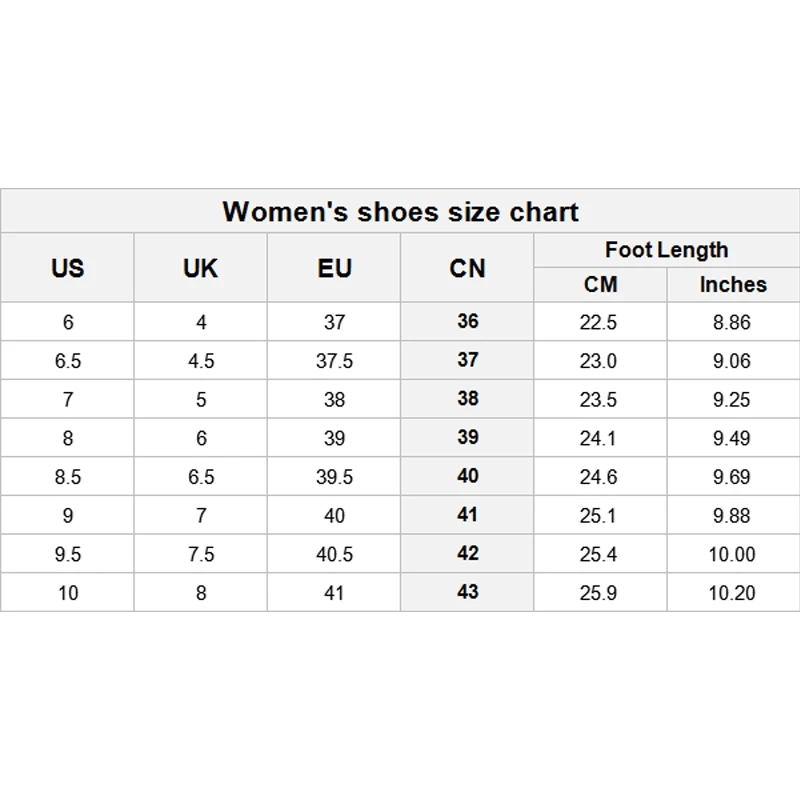Image resolution: width=800 pixels, height=800 pixels.
Task: Select the UK column header
Action: pyautogui.click(x=201, y=268)
